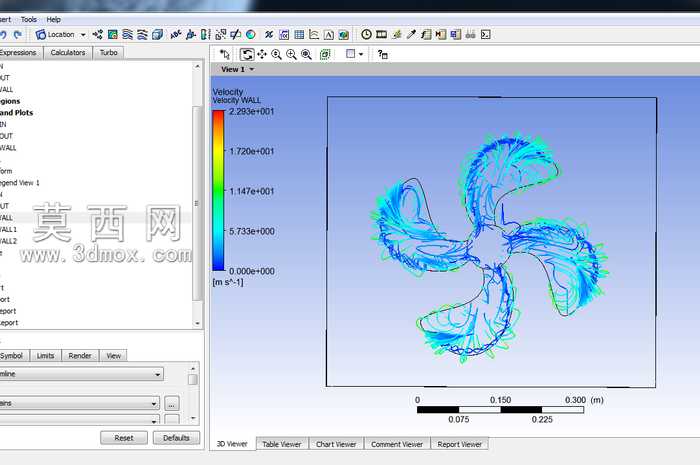
Task: Insert a new Table
Action: tap(299, 34)
